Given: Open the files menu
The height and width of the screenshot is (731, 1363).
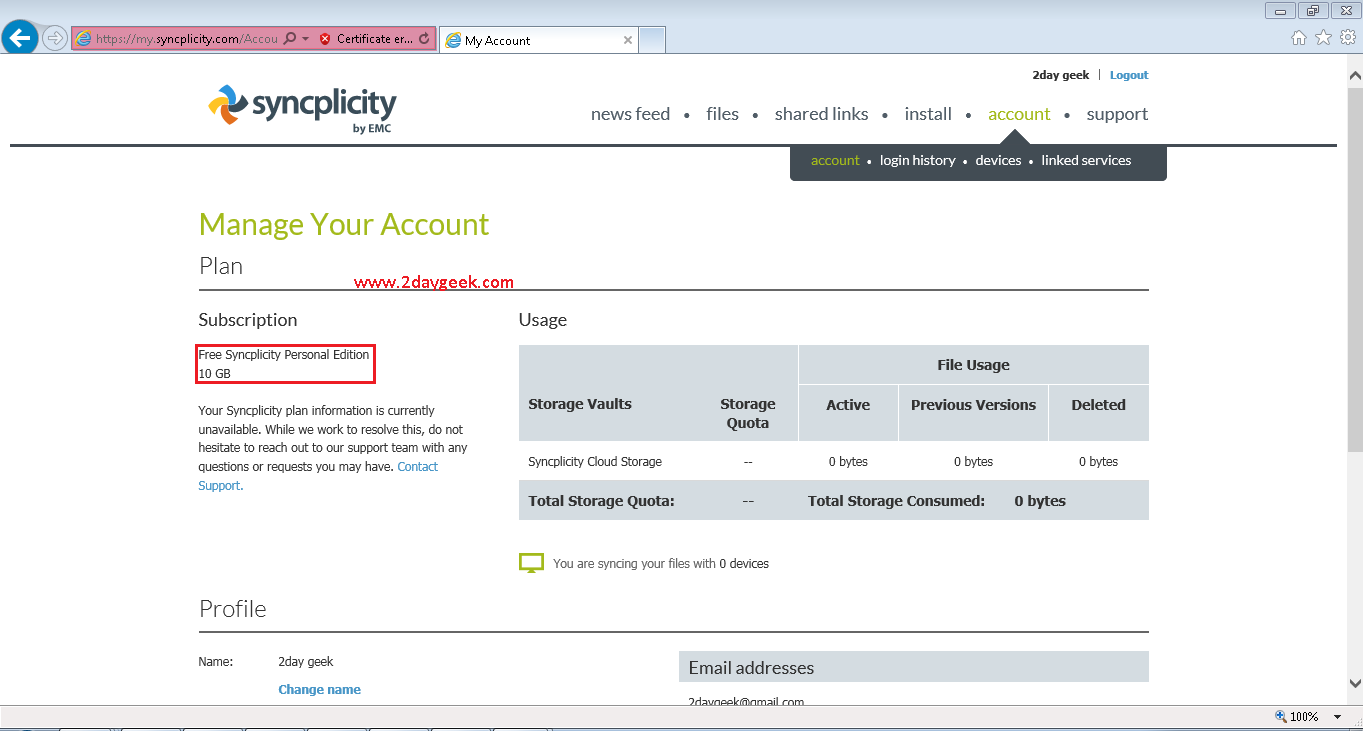Looking at the screenshot, I should (x=722, y=114).
